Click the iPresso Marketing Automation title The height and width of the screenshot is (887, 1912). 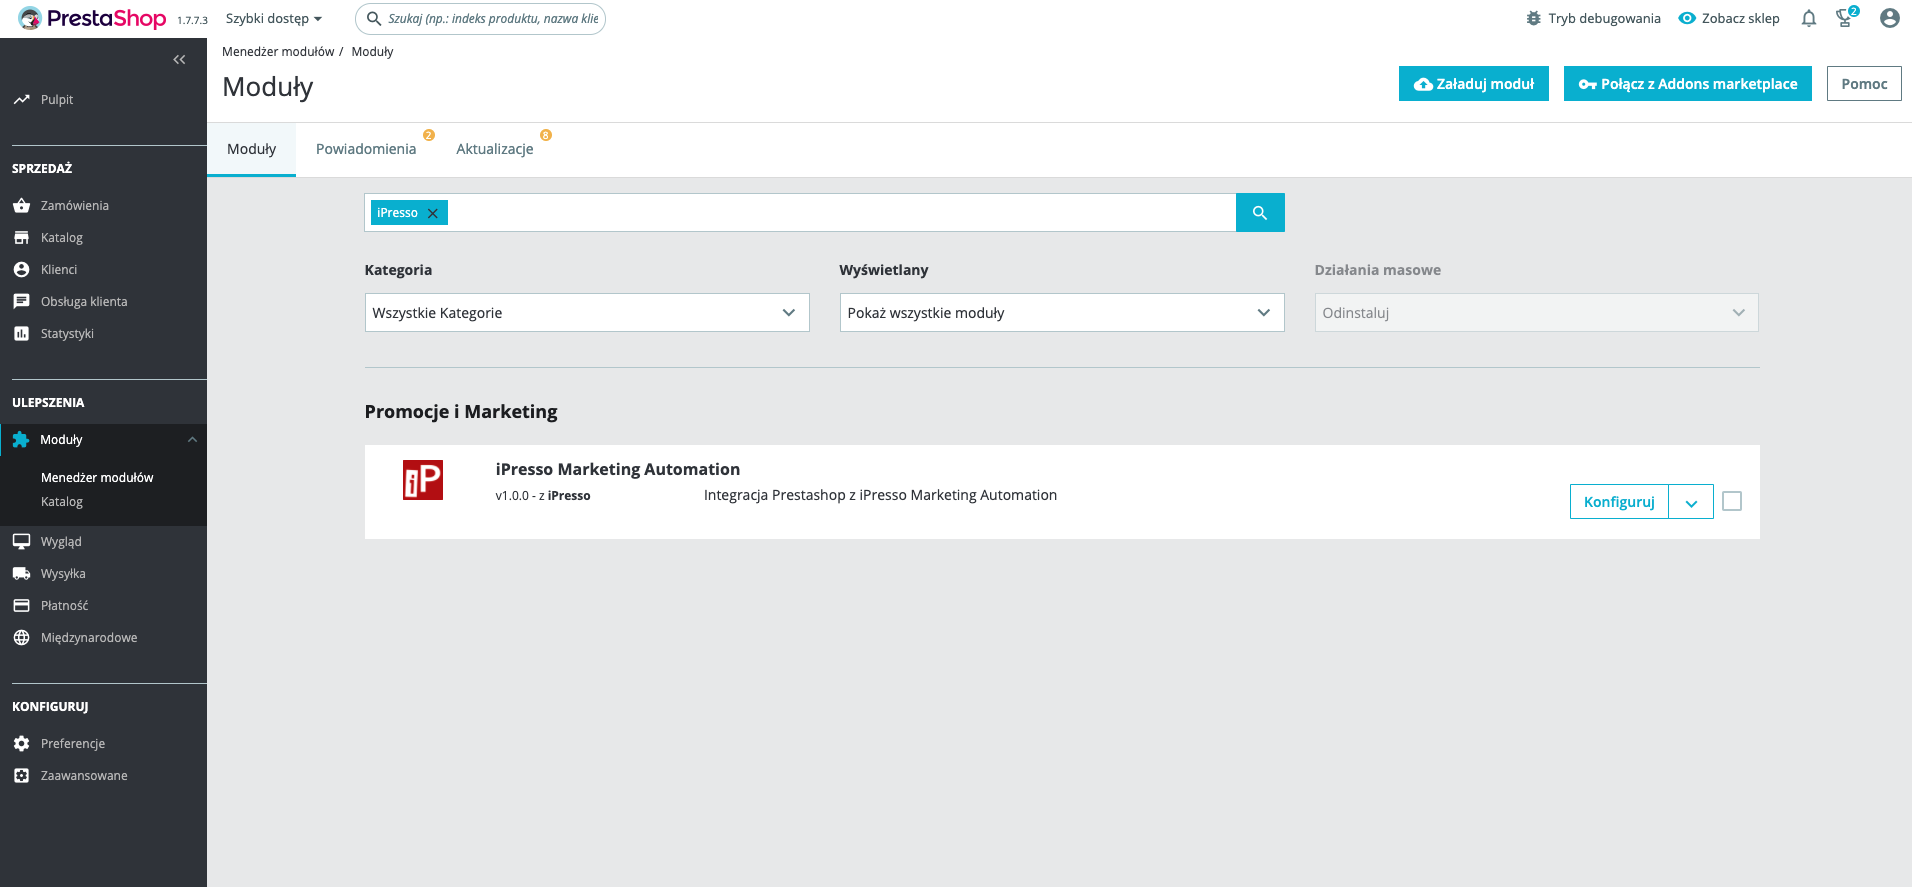618,469
